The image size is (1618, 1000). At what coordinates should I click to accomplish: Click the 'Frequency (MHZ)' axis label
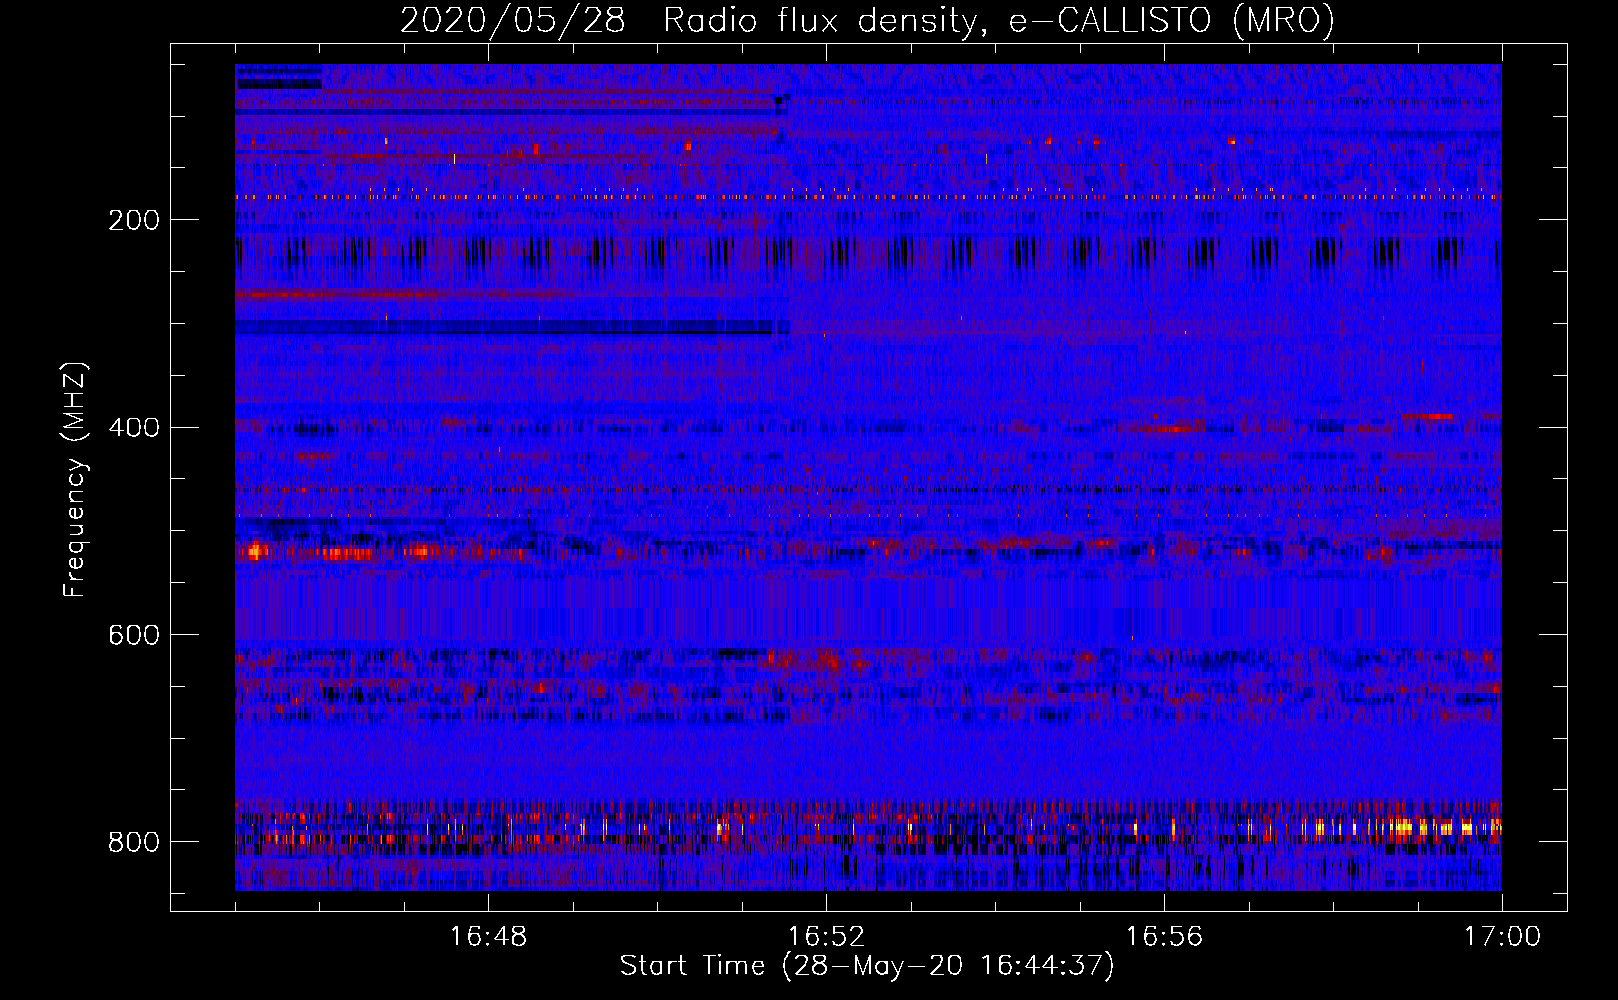[75, 480]
